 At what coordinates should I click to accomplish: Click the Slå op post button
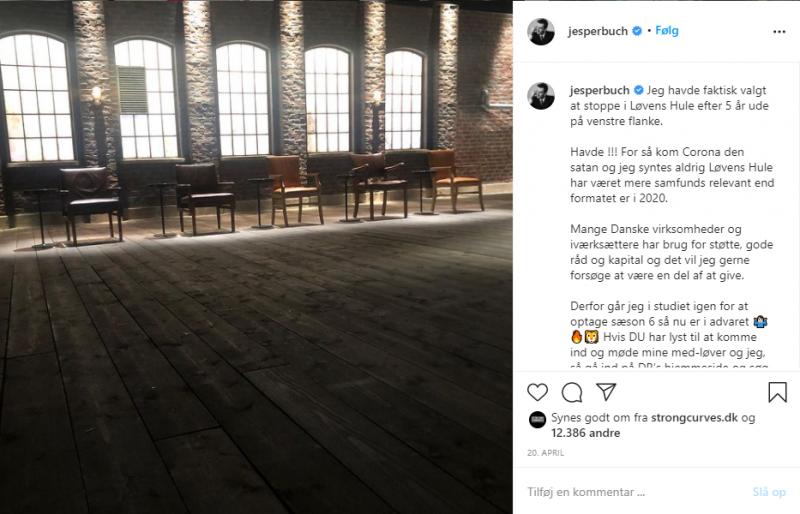coord(769,492)
